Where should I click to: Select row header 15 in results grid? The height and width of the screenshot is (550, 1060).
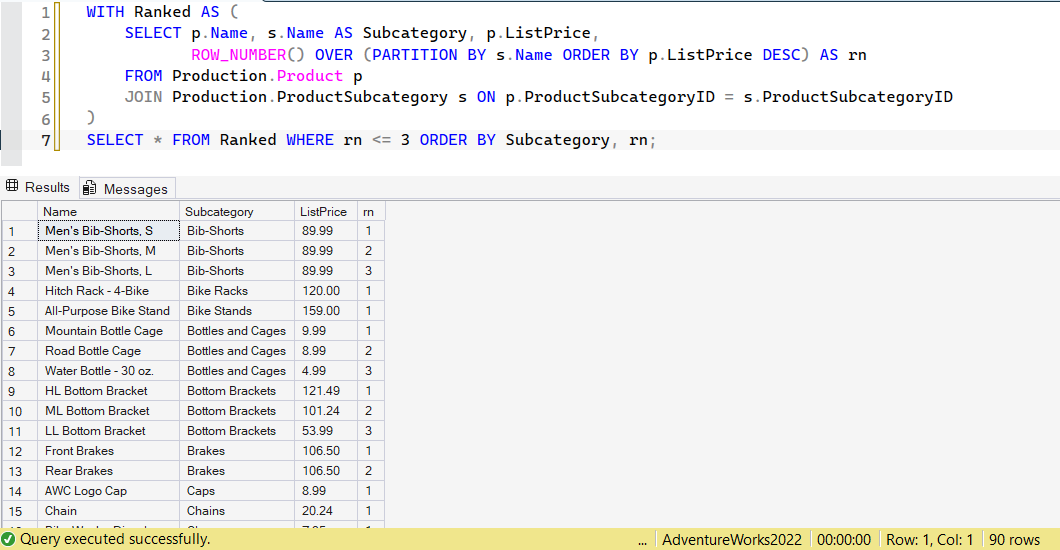click(20, 511)
